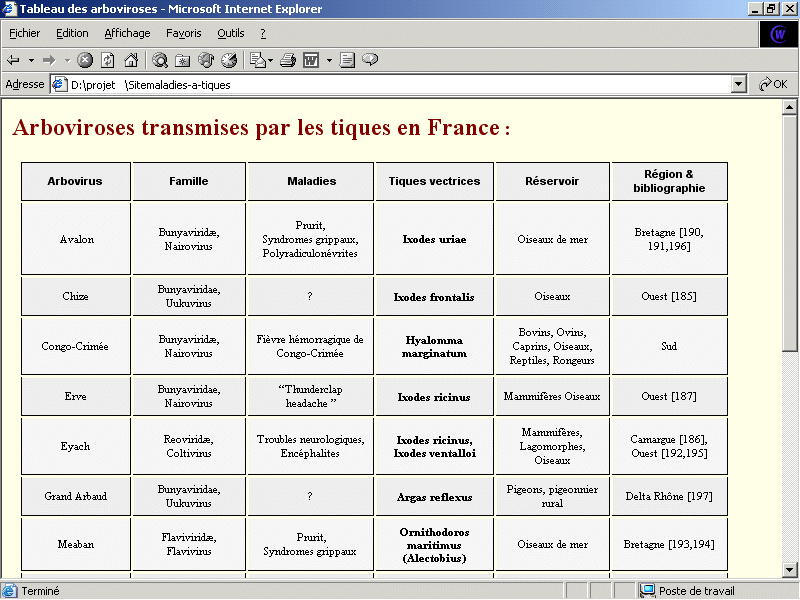The height and width of the screenshot is (600, 800).
Task: Print the page with printer icon
Action: (288, 60)
